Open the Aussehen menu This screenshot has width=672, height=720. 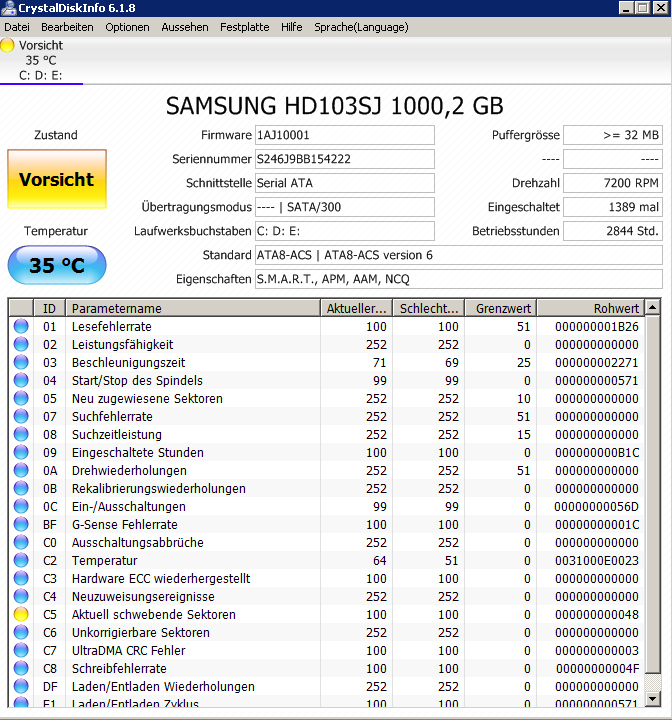(185, 27)
